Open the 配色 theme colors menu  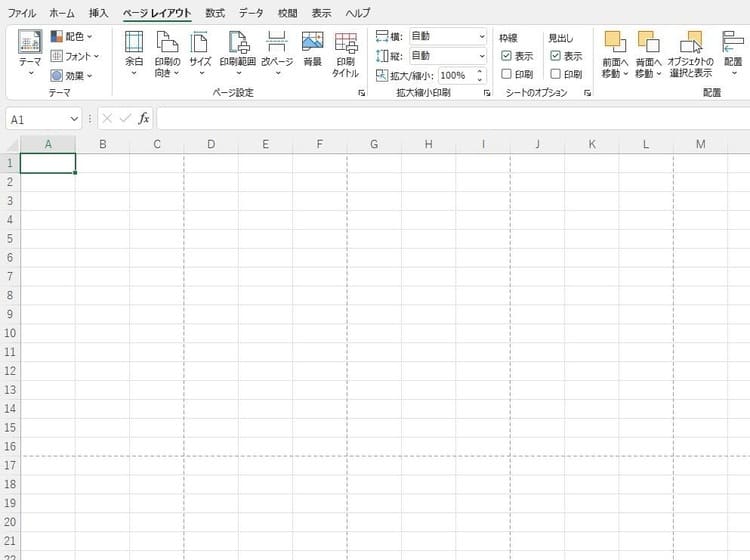72,36
